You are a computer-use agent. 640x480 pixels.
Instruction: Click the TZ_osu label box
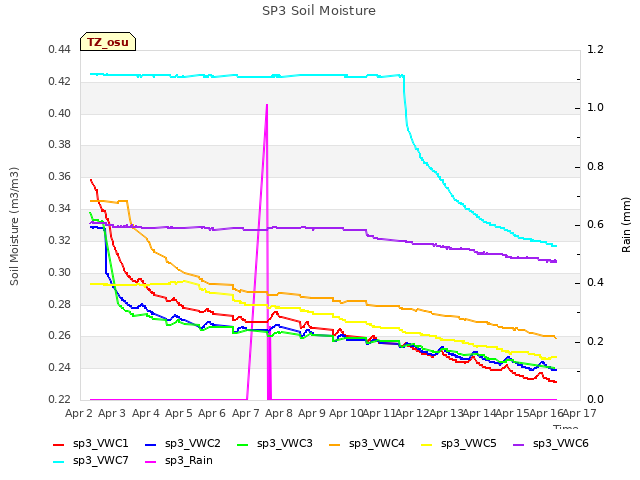pos(108,42)
